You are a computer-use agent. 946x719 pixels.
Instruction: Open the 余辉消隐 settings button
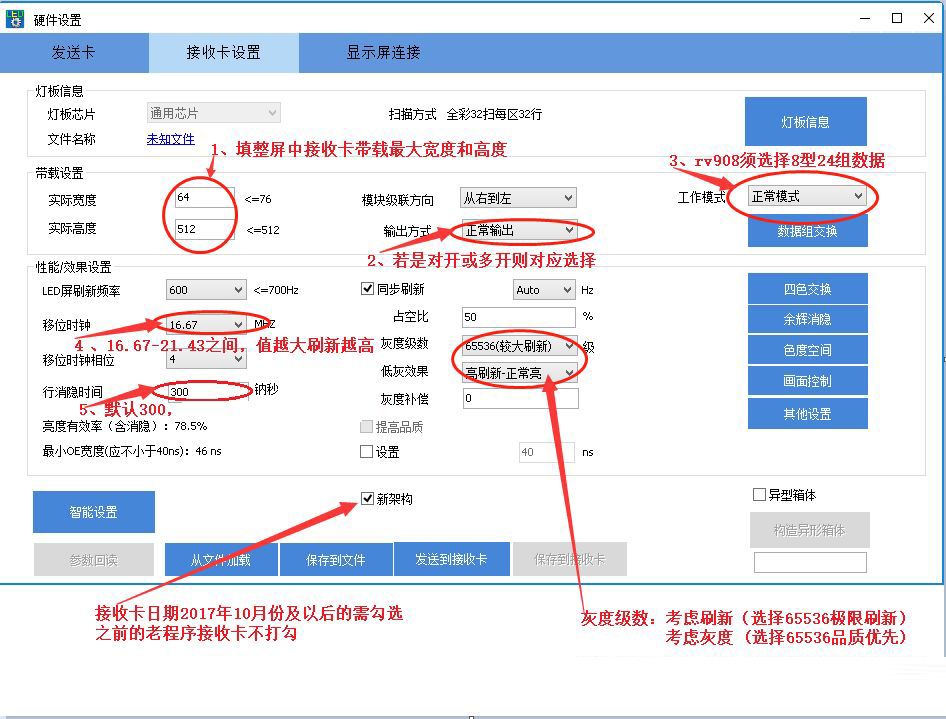807,320
